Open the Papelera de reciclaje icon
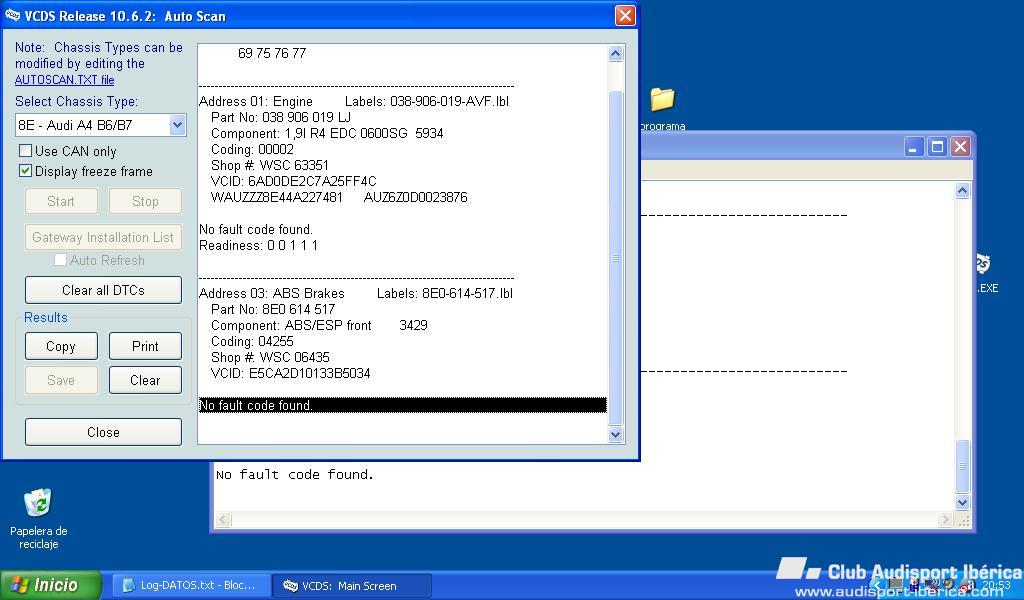The width and height of the screenshot is (1024, 600). 39,519
